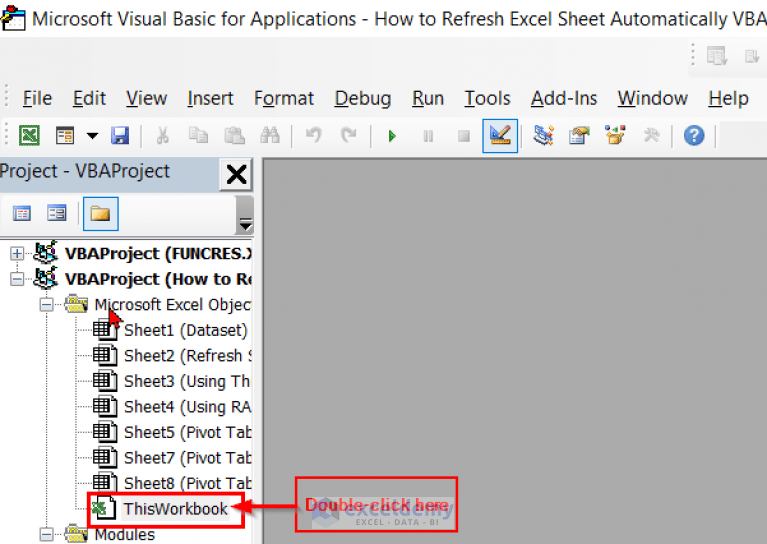Click the View Microsoft Excel icon
Image resolution: width=767 pixels, height=544 pixels.
click(29, 136)
